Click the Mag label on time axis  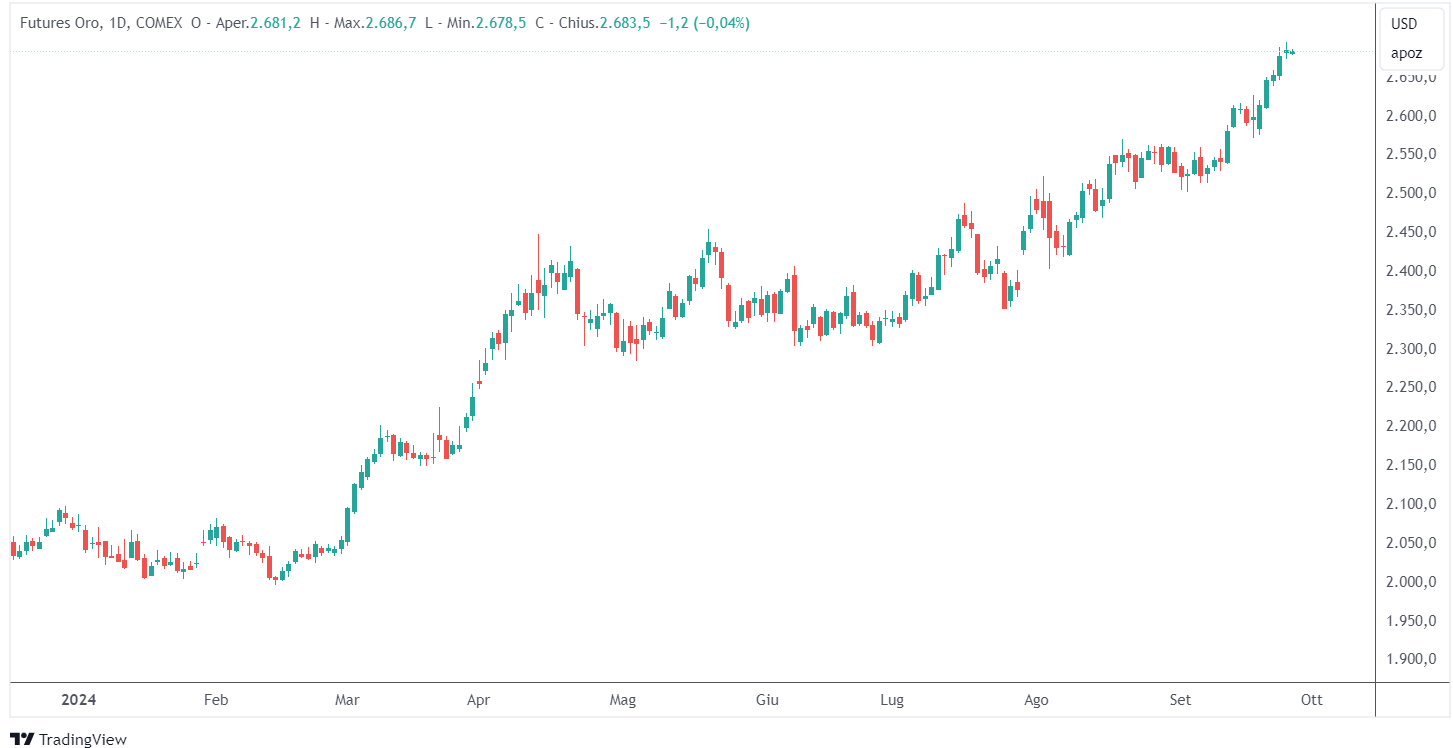pyautogui.click(x=623, y=700)
